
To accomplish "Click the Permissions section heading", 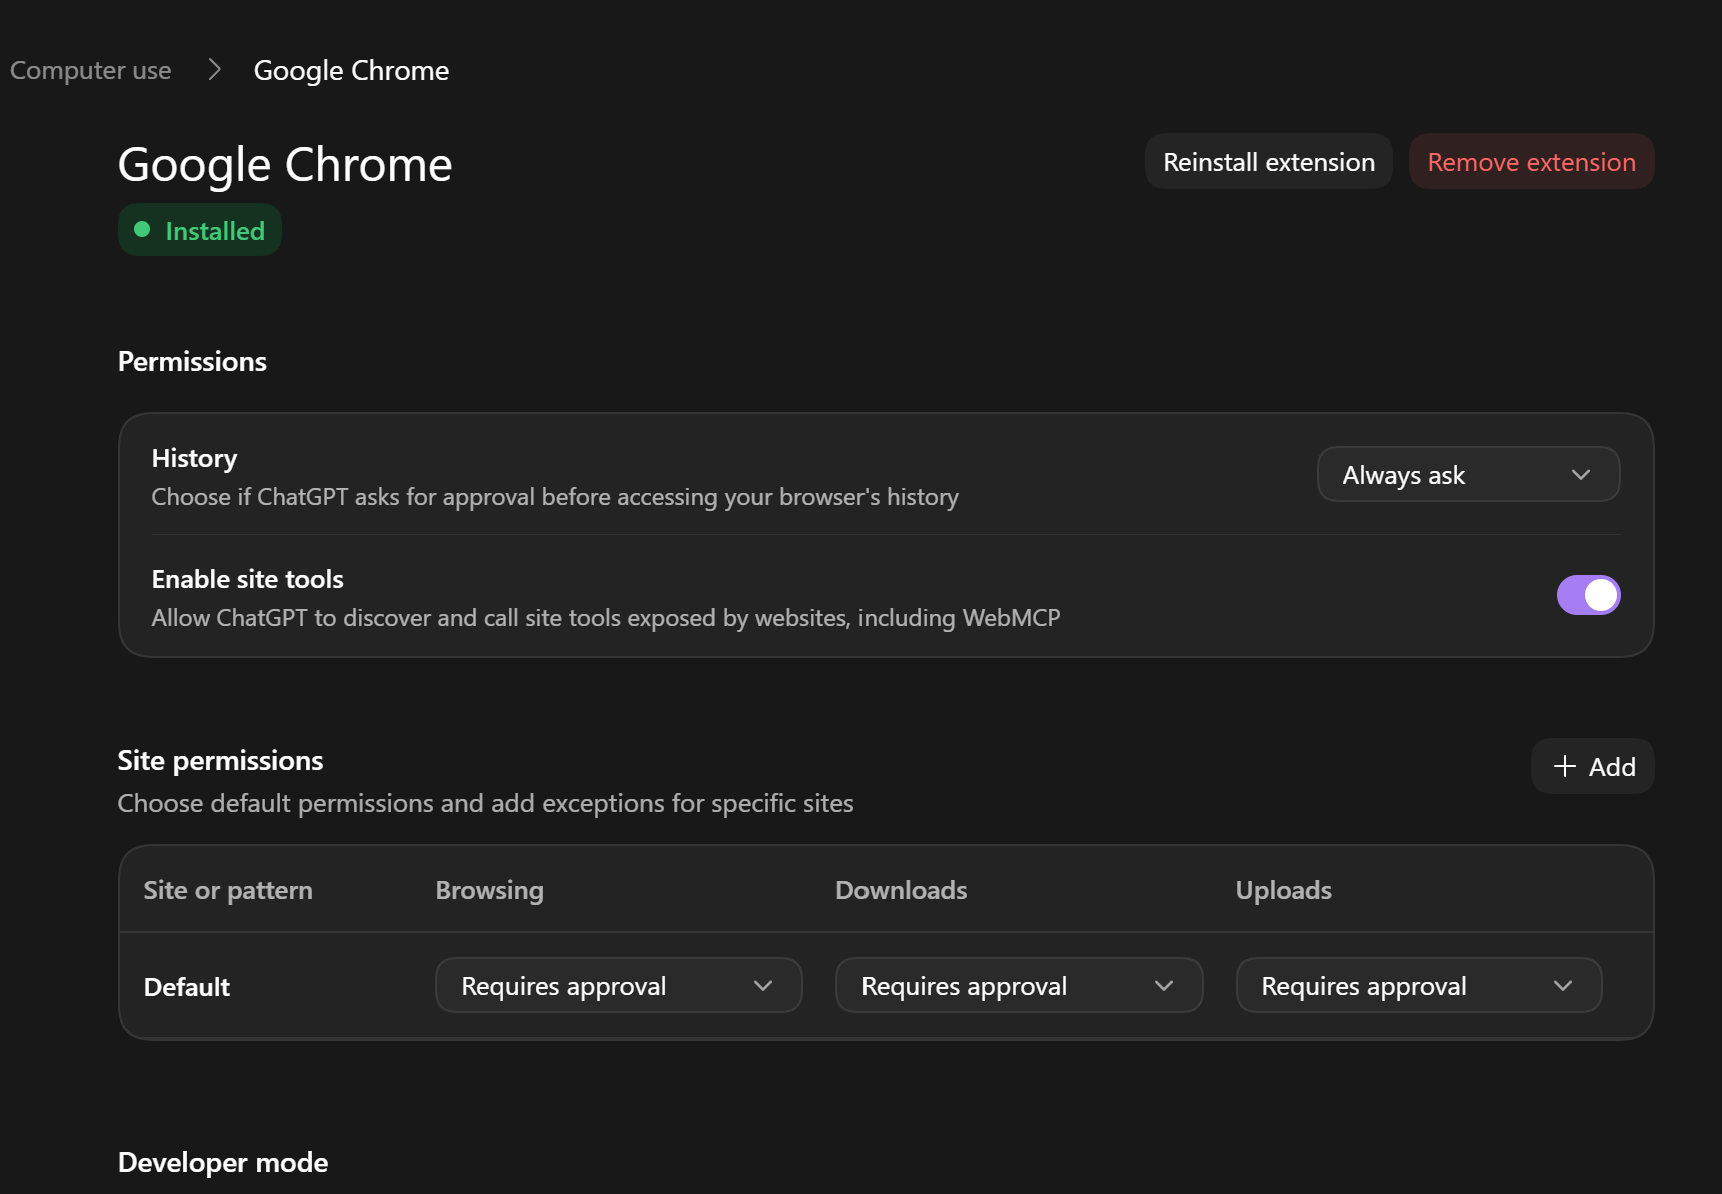I will pyautogui.click(x=192, y=361).
